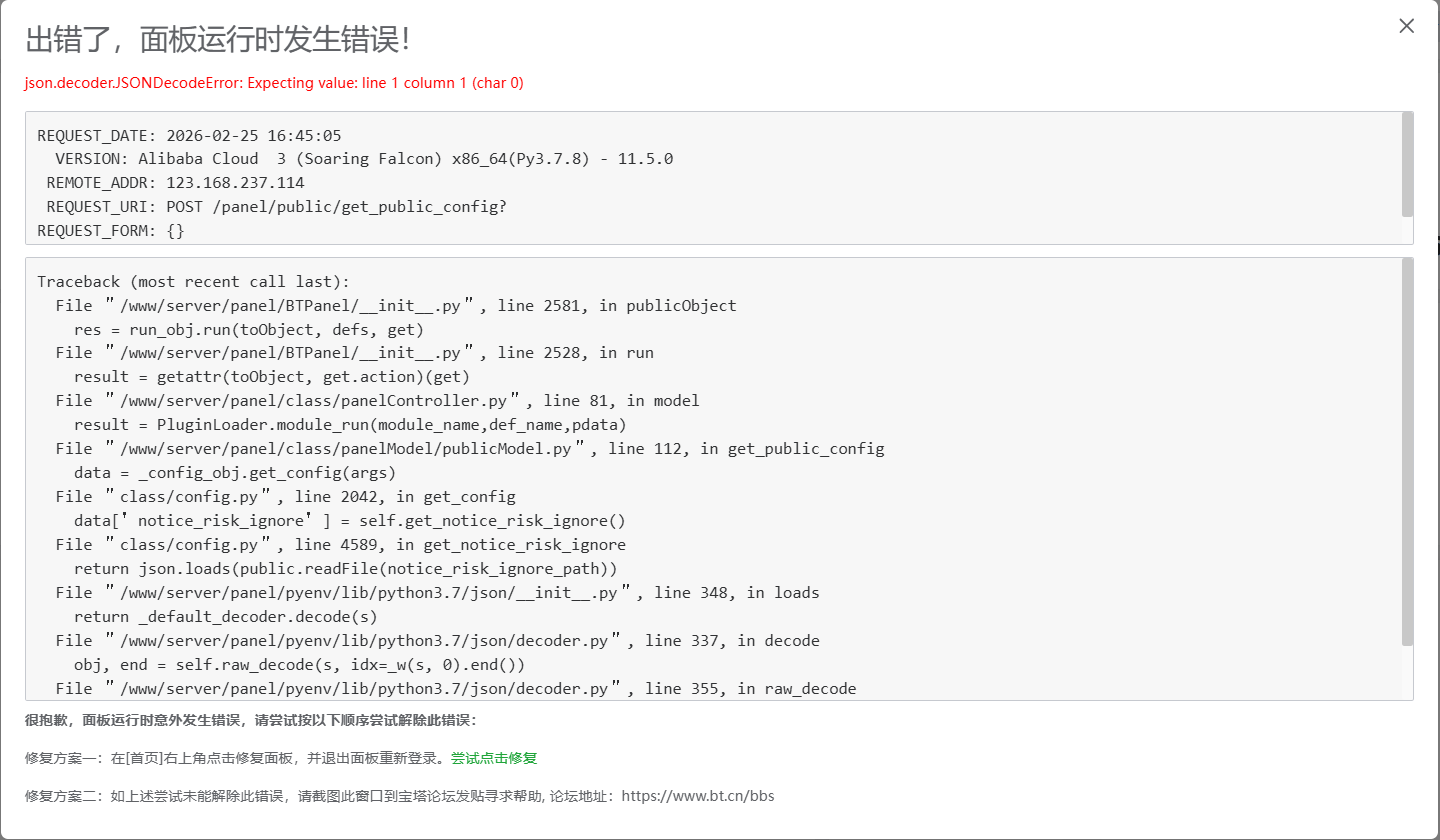This screenshot has height=840, width=1440.
Task: Select the red JSONDecodeError message text
Action: (x=272, y=83)
